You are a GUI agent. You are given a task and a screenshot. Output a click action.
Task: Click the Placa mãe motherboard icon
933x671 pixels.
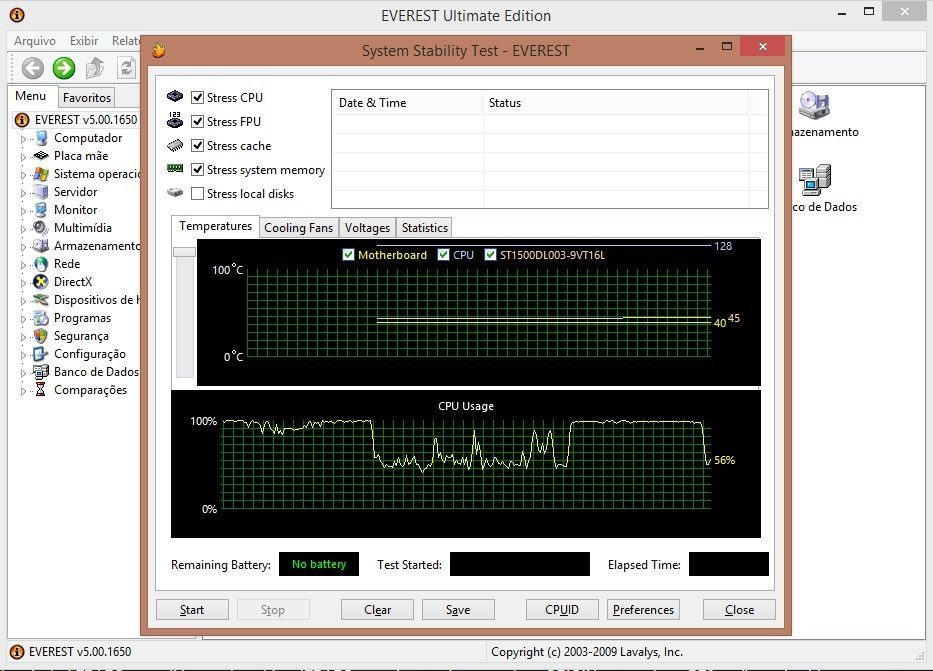(x=41, y=156)
